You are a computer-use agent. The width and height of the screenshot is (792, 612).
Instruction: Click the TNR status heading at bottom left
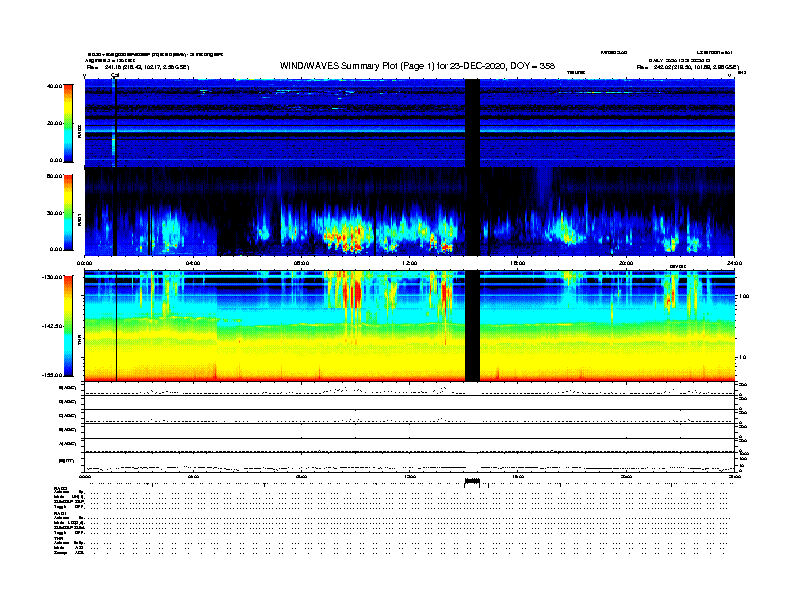click(58, 539)
